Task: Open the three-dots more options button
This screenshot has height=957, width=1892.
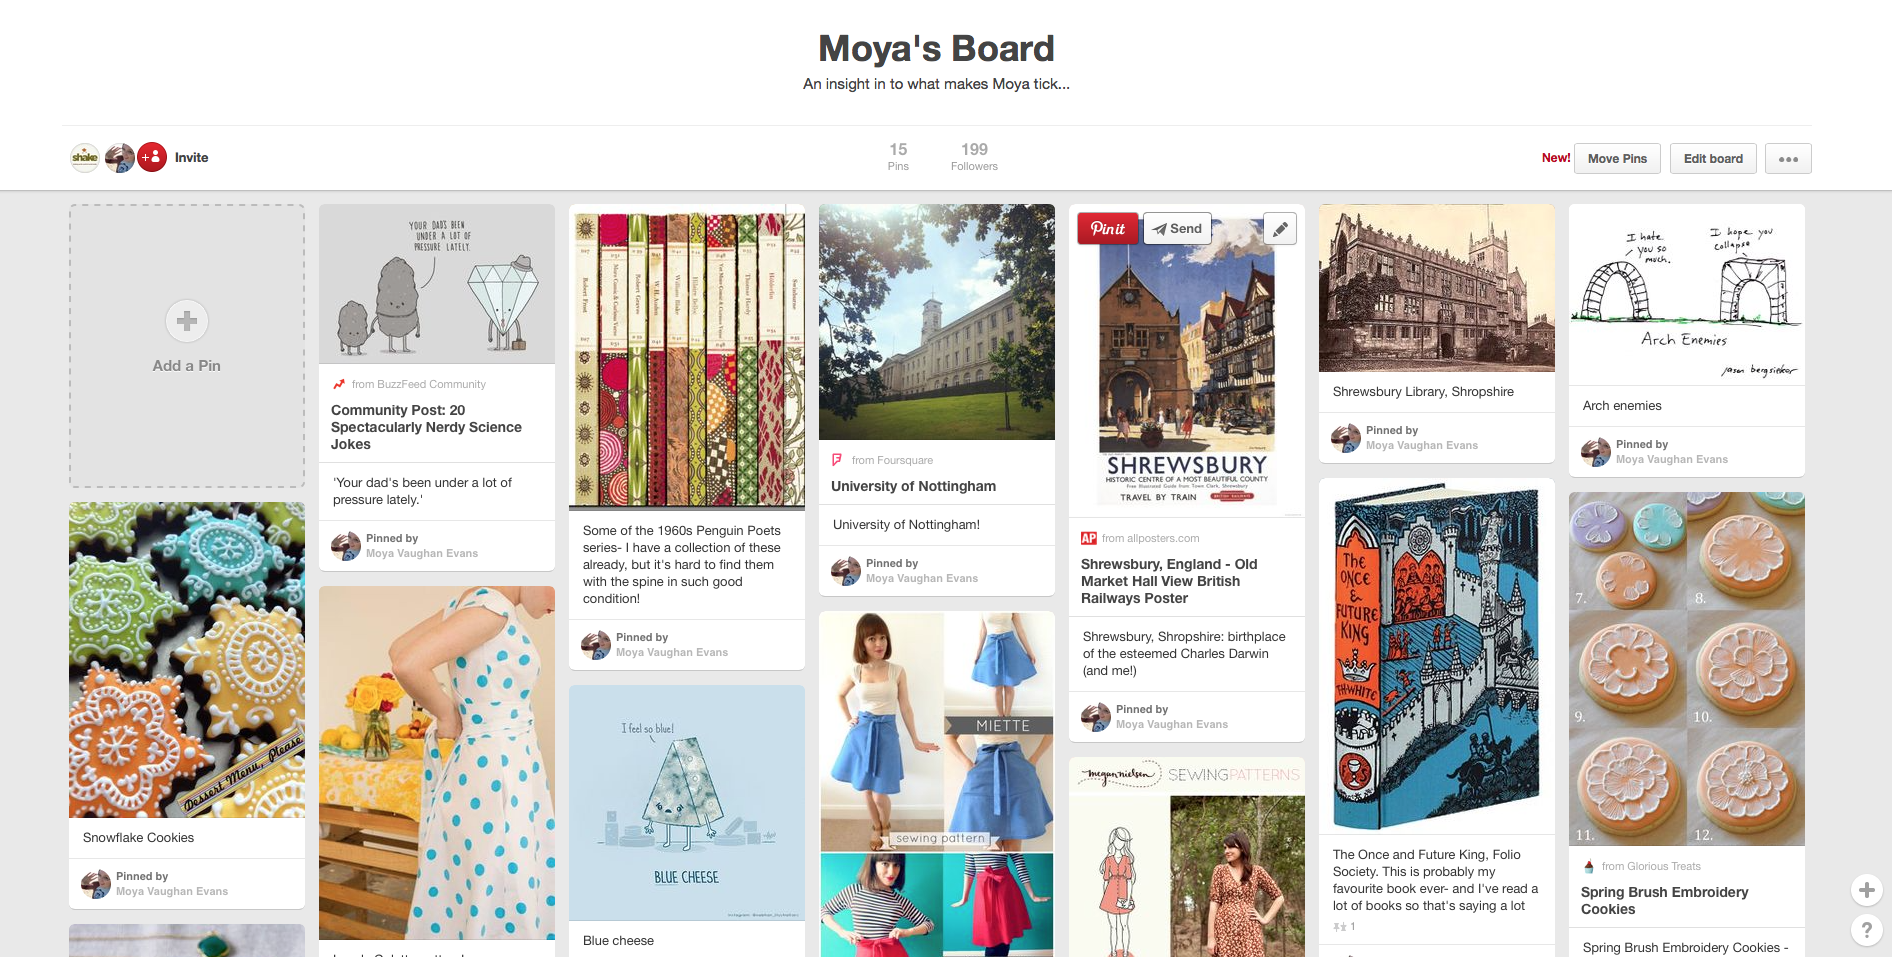Action: click(x=1788, y=158)
